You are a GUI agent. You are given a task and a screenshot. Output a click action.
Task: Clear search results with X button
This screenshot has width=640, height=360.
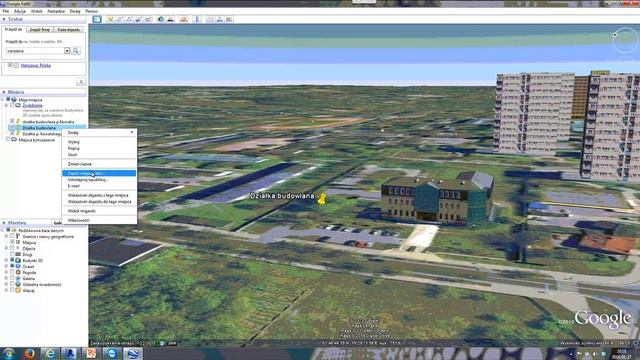tap(81, 82)
